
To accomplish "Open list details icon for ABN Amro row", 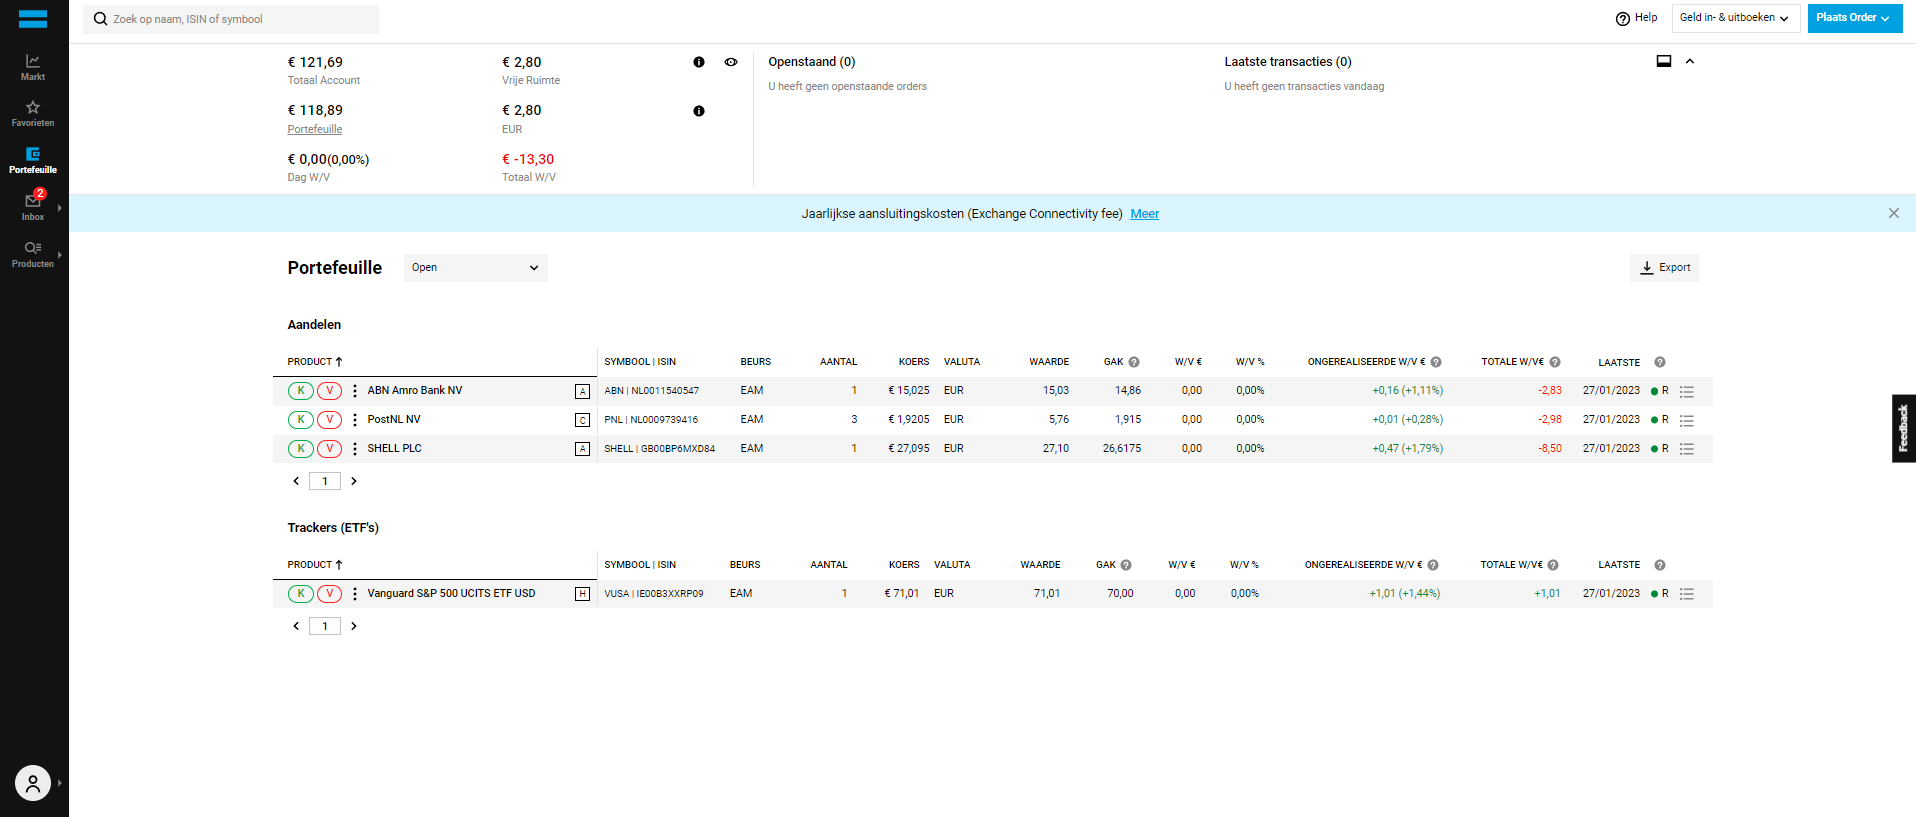I will pos(1687,392).
